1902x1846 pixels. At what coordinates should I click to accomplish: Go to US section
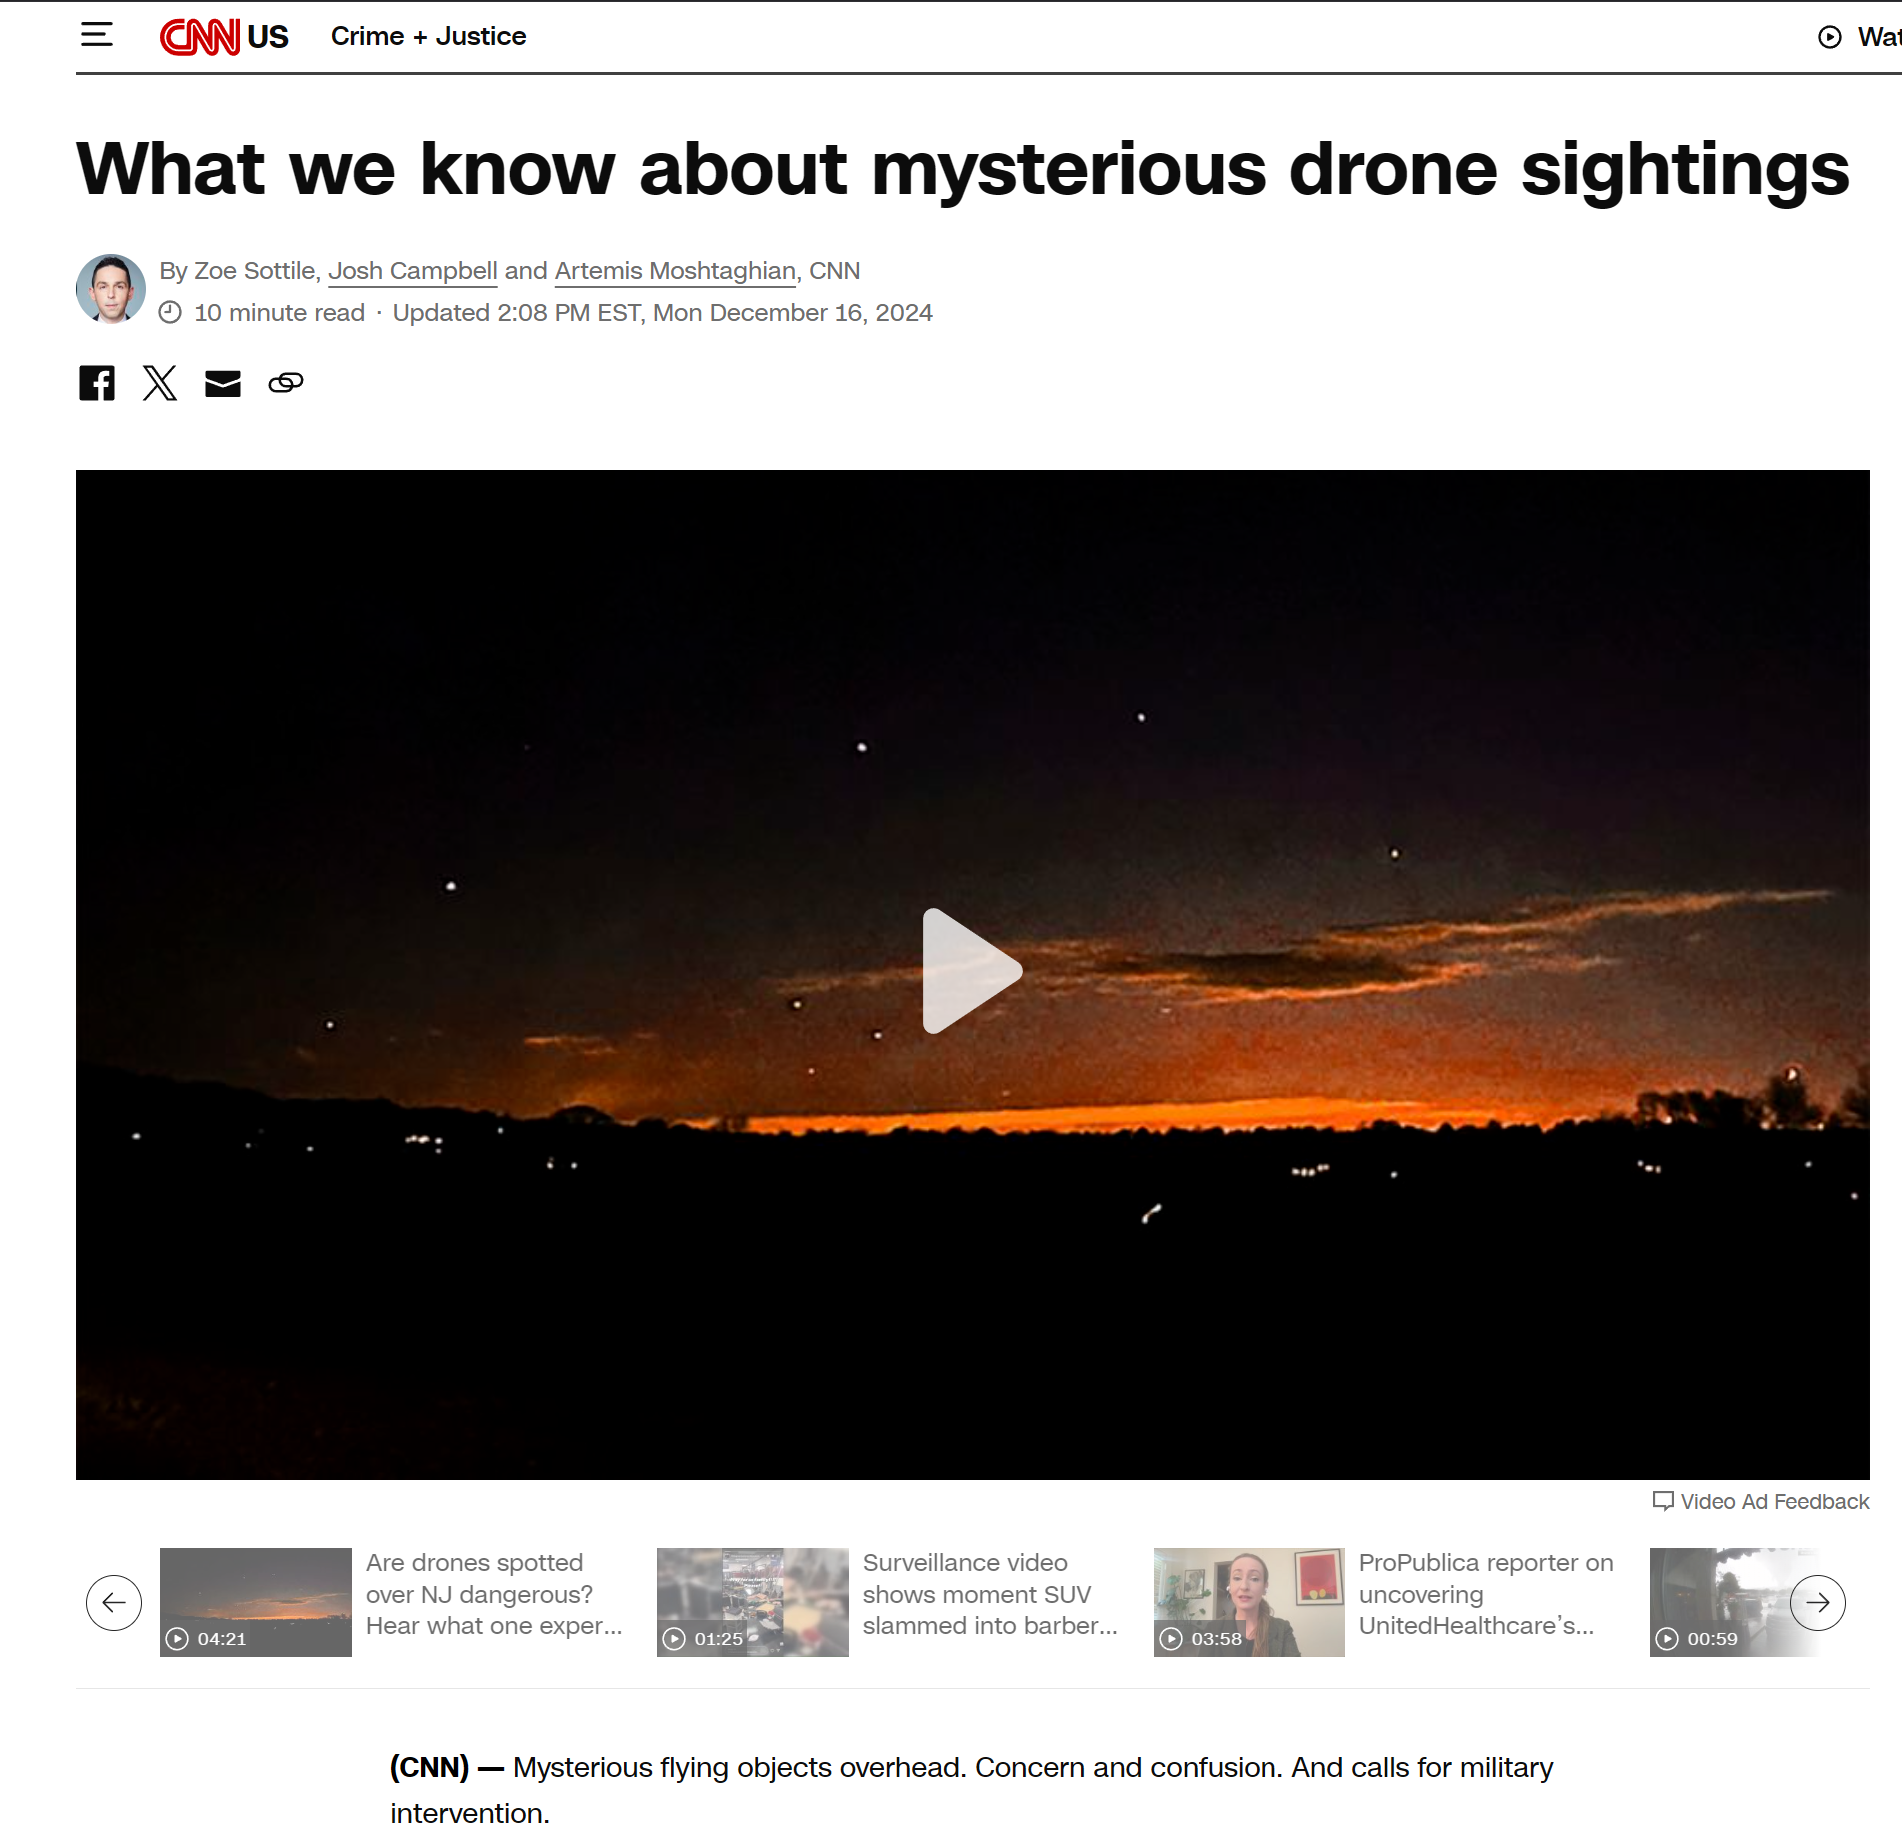[x=268, y=37]
